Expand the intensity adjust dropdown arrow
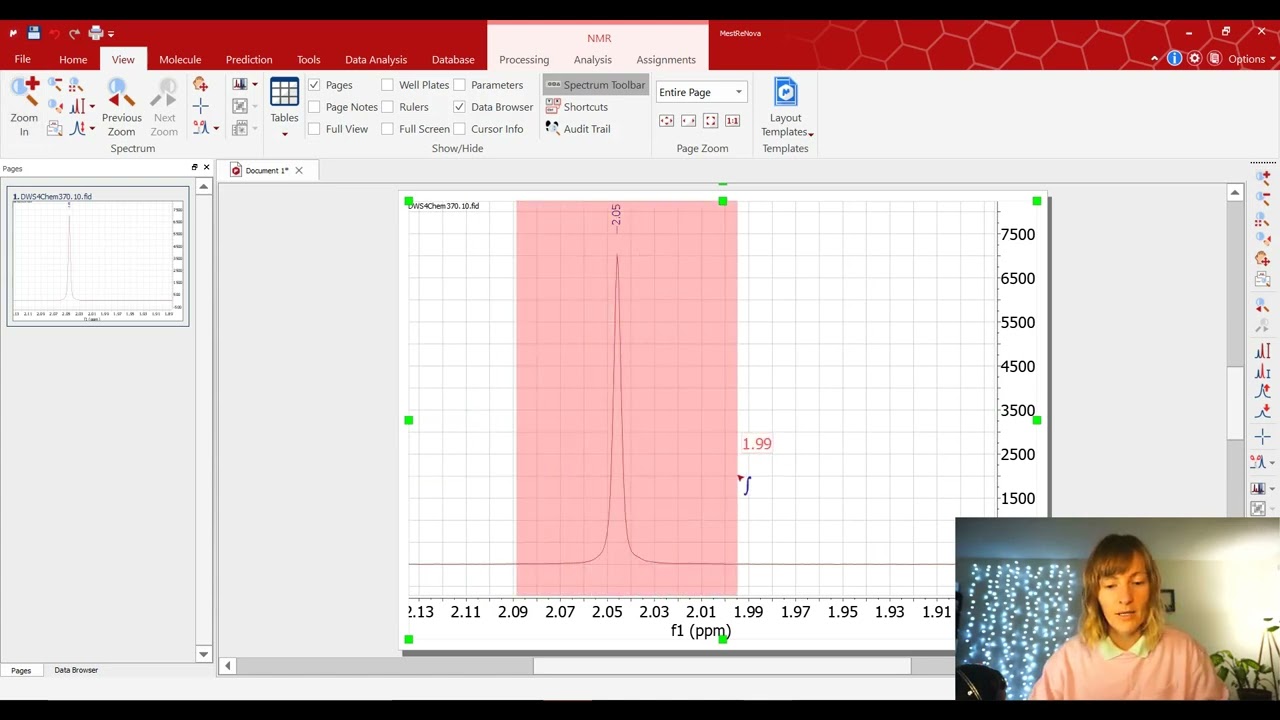The image size is (1280, 720). pos(92,128)
